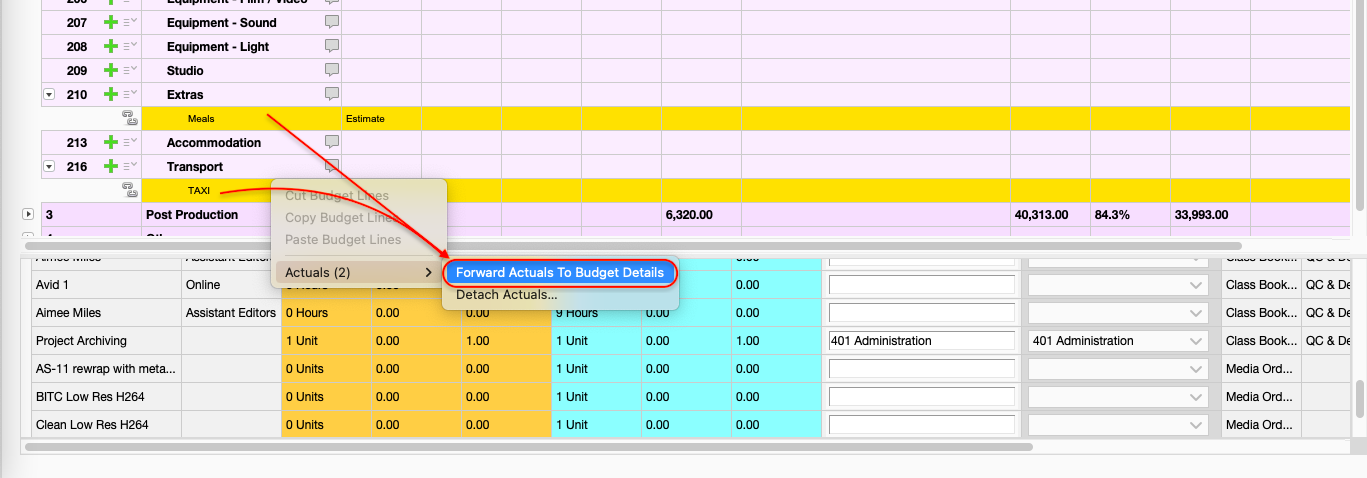This screenshot has width=1367, height=478.
Task: Click the account input field in Clean Low Res row
Action: [921, 425]
